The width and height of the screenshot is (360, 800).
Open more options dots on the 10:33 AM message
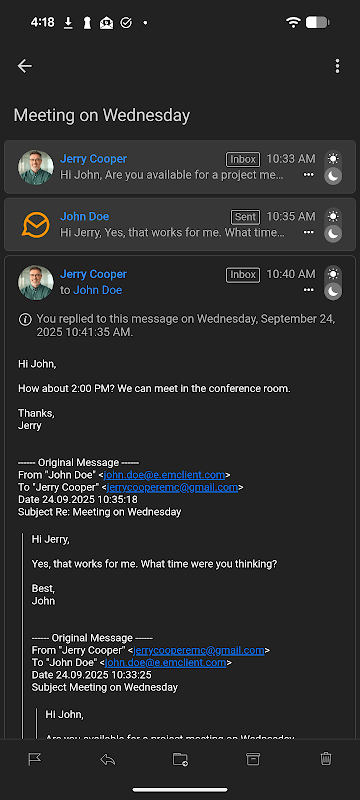click(308, 174)
